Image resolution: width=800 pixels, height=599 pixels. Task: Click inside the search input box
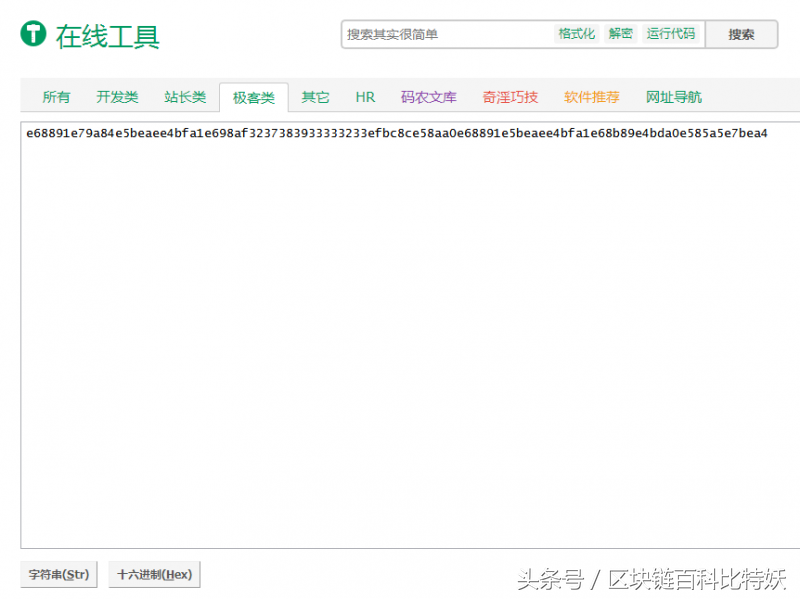point(440,33)
